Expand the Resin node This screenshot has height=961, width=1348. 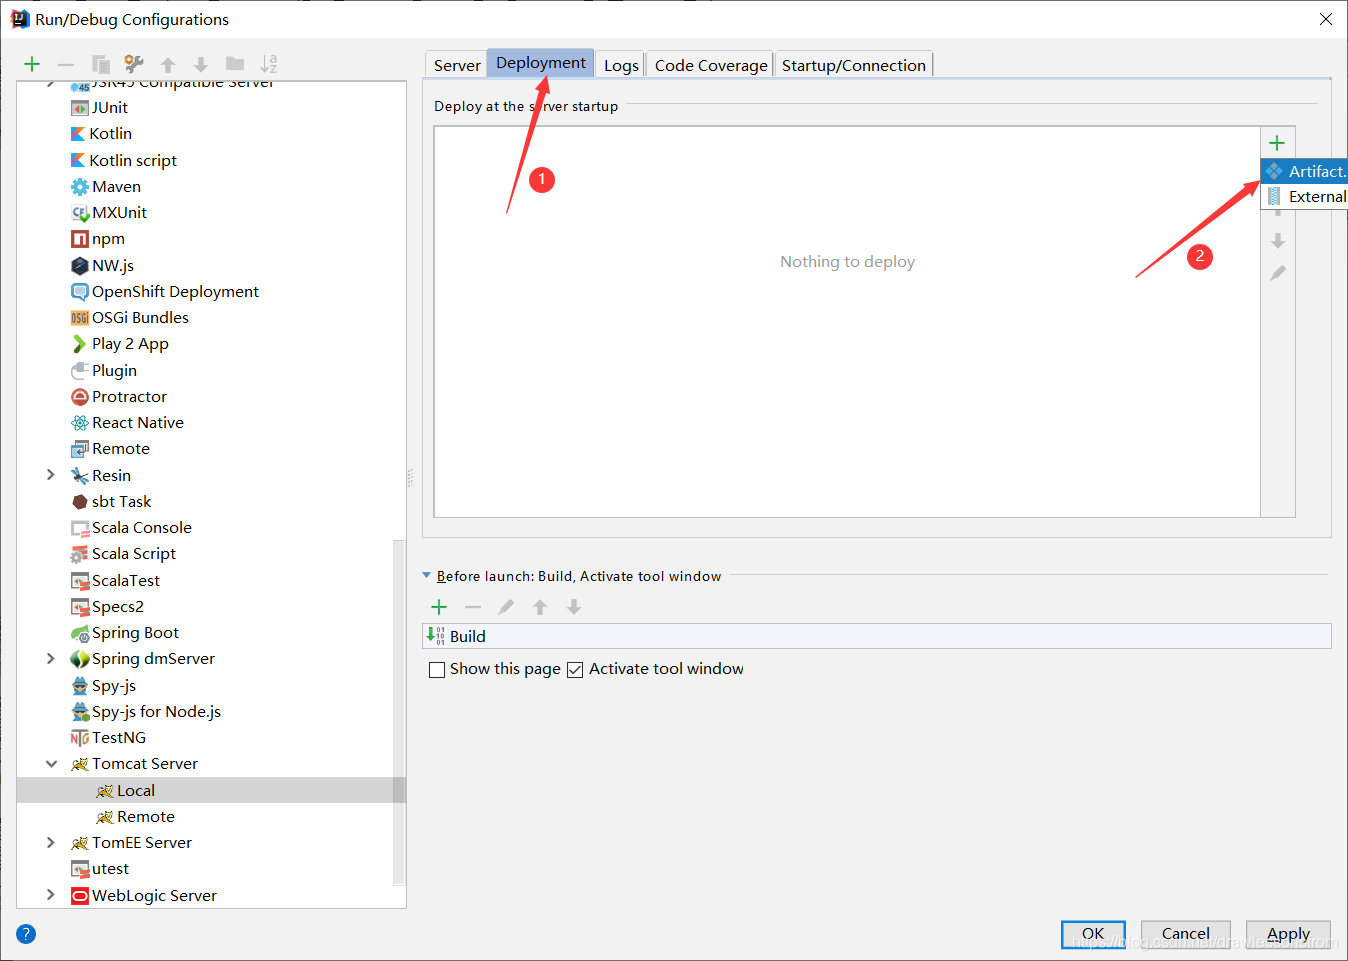tap(51, 475)
